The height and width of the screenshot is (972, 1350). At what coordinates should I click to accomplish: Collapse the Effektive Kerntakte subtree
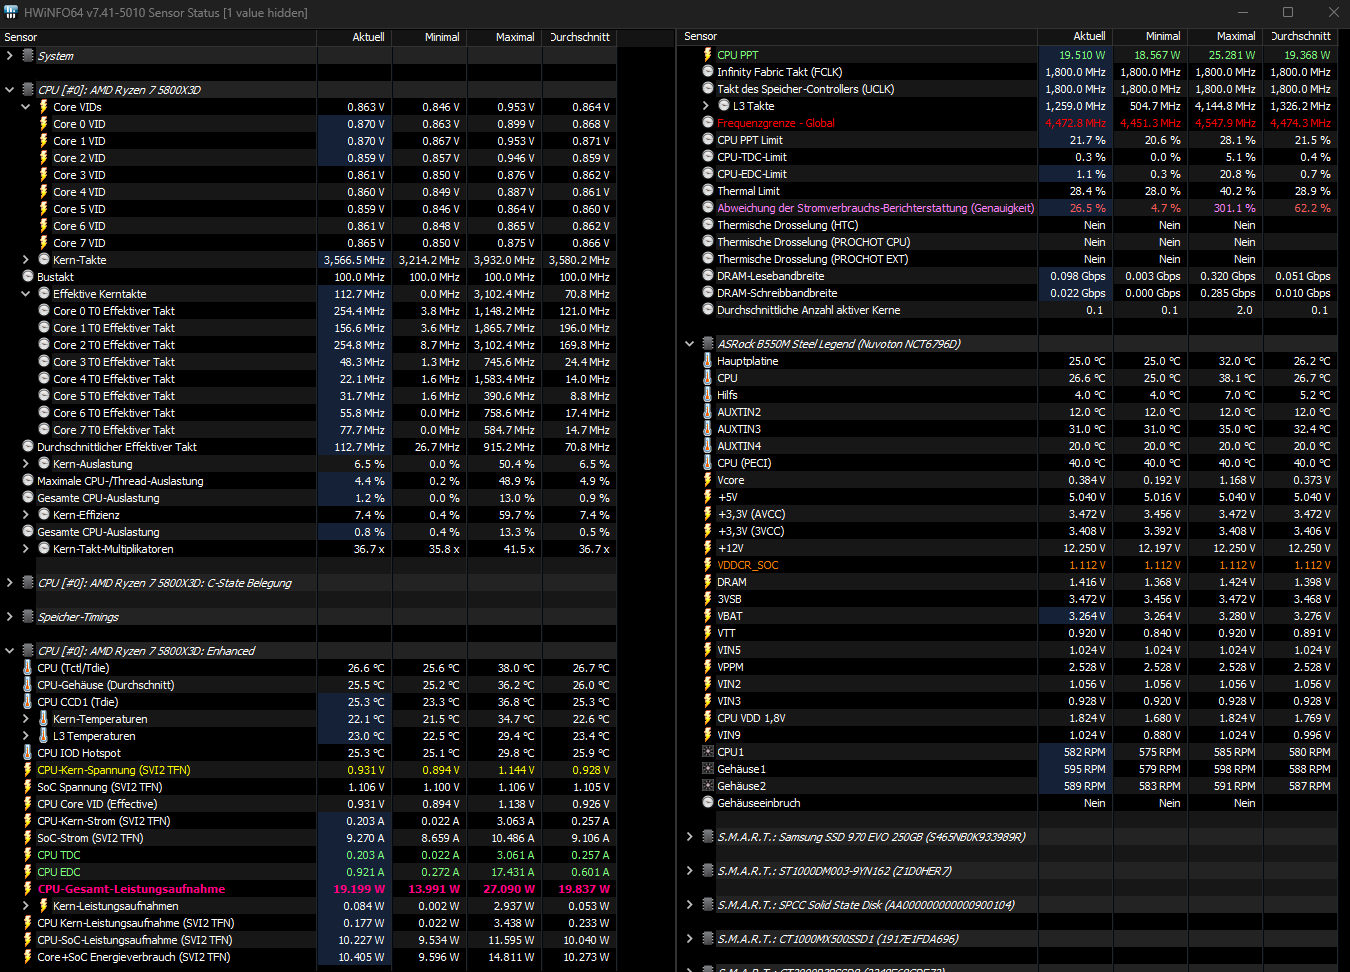[x=26, y=294]
